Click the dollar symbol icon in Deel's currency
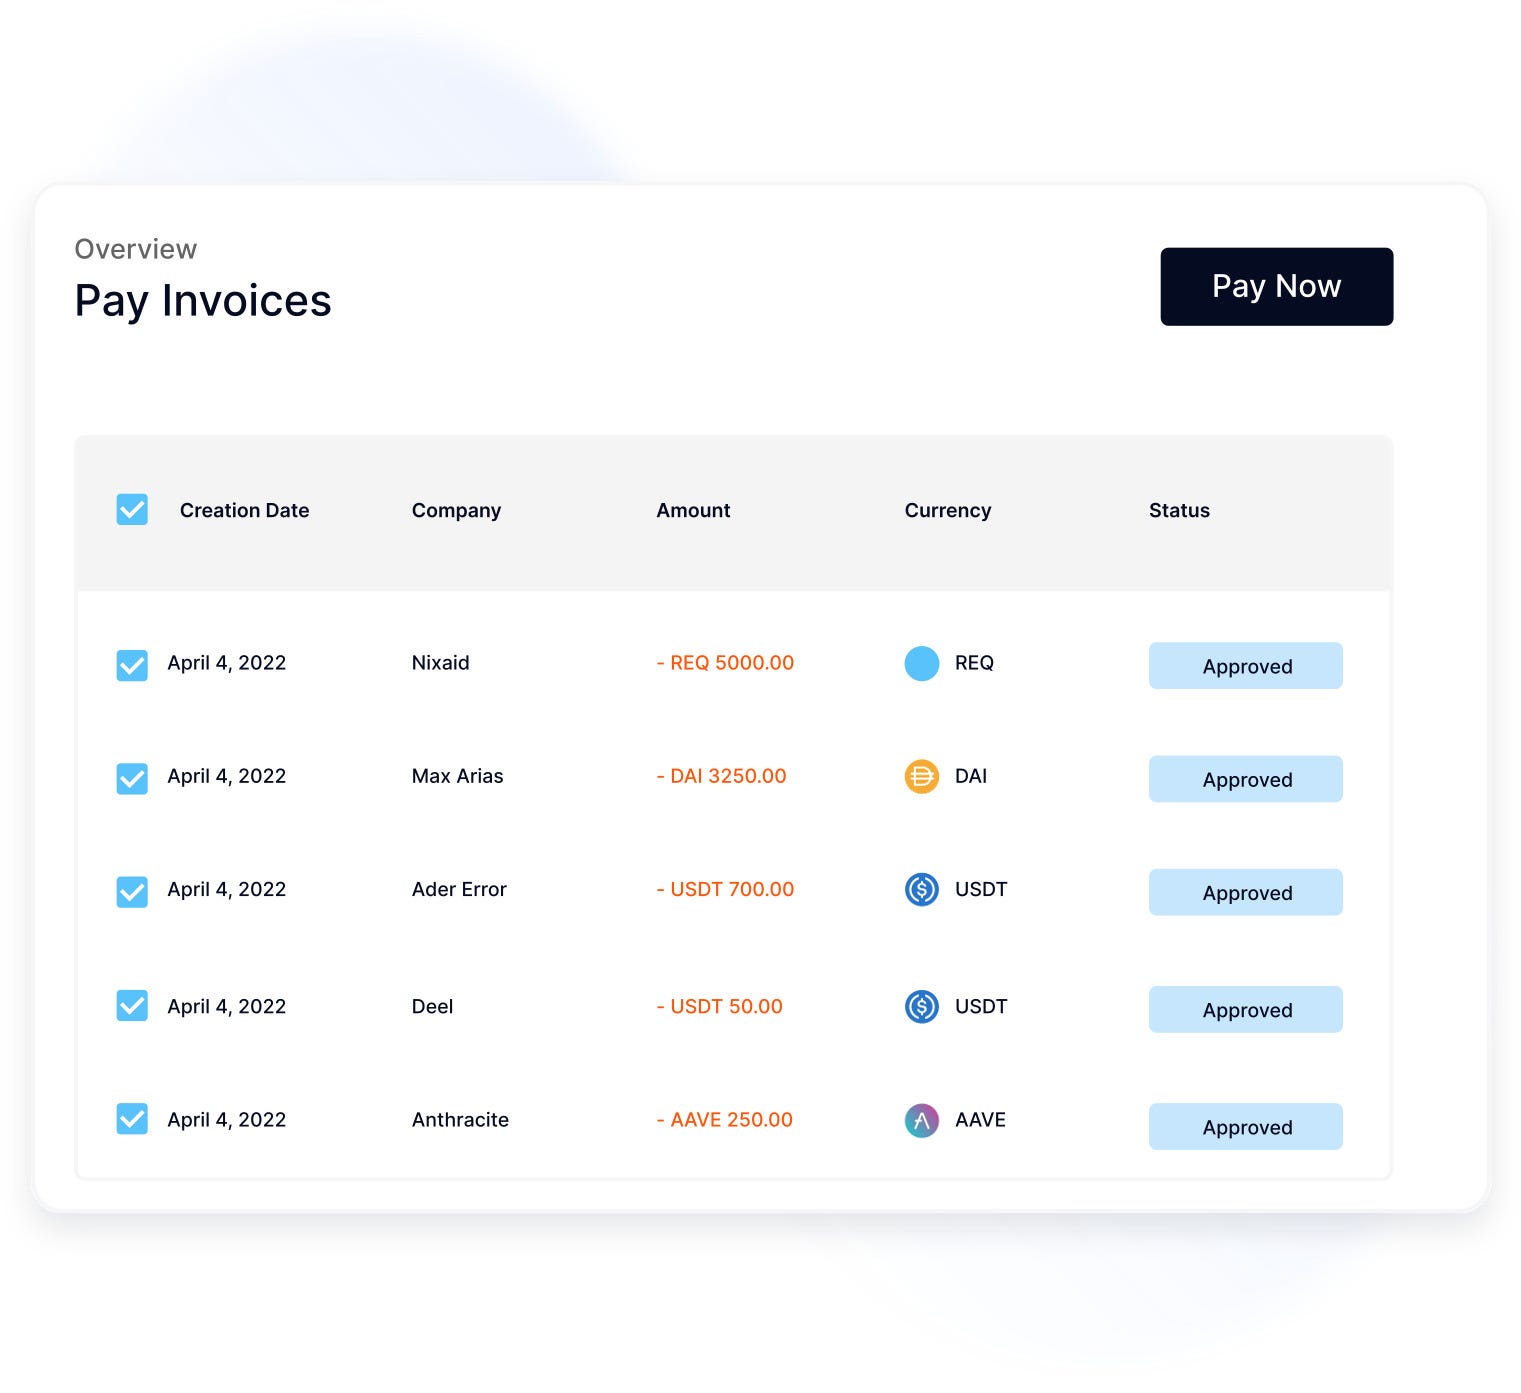Image resolution: width=1521 pixels, height=1393 pixels. pyautogui.click(x=920, y=1007)
